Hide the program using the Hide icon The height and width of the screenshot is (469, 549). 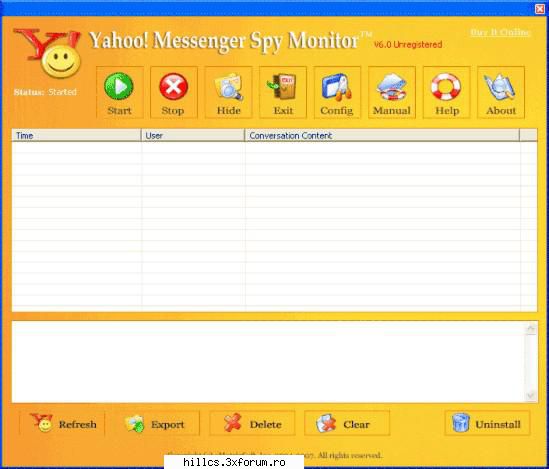click(228, 92)
